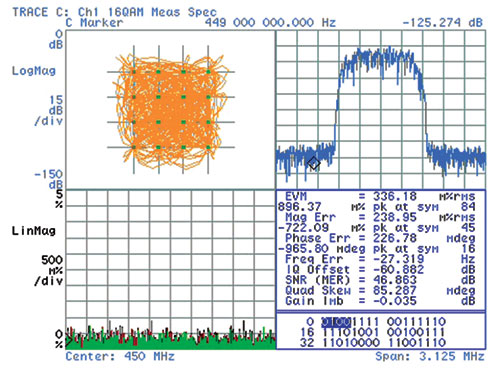Click the 'SNR (MER)' parameter label
The height and width of the screenshot is (369, 500).
click(x=318, y=280)
